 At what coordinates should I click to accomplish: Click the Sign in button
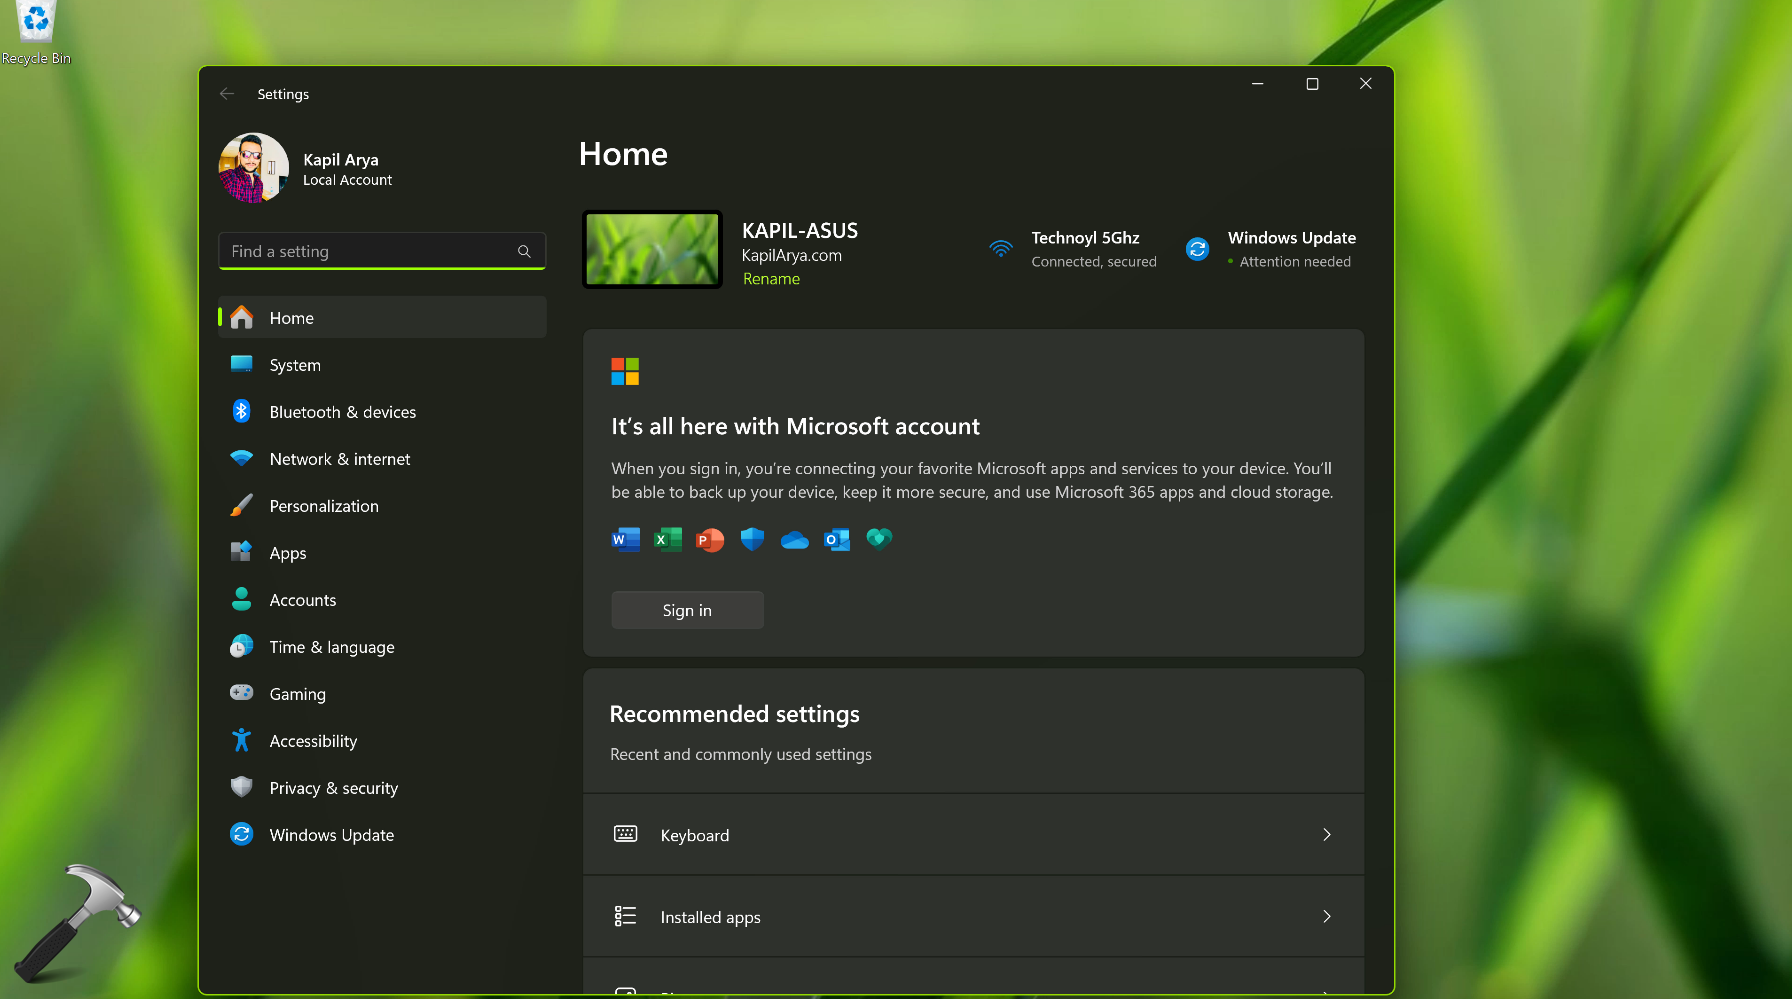tap(687, 609)
